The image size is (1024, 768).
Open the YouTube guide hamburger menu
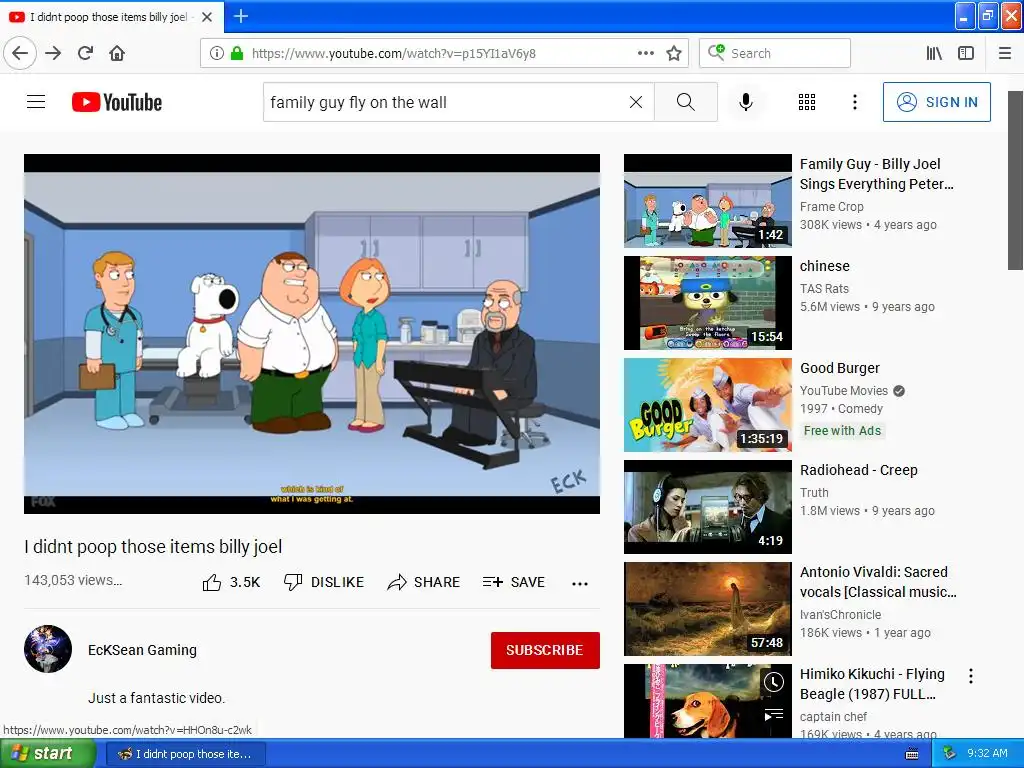point(36,102)
